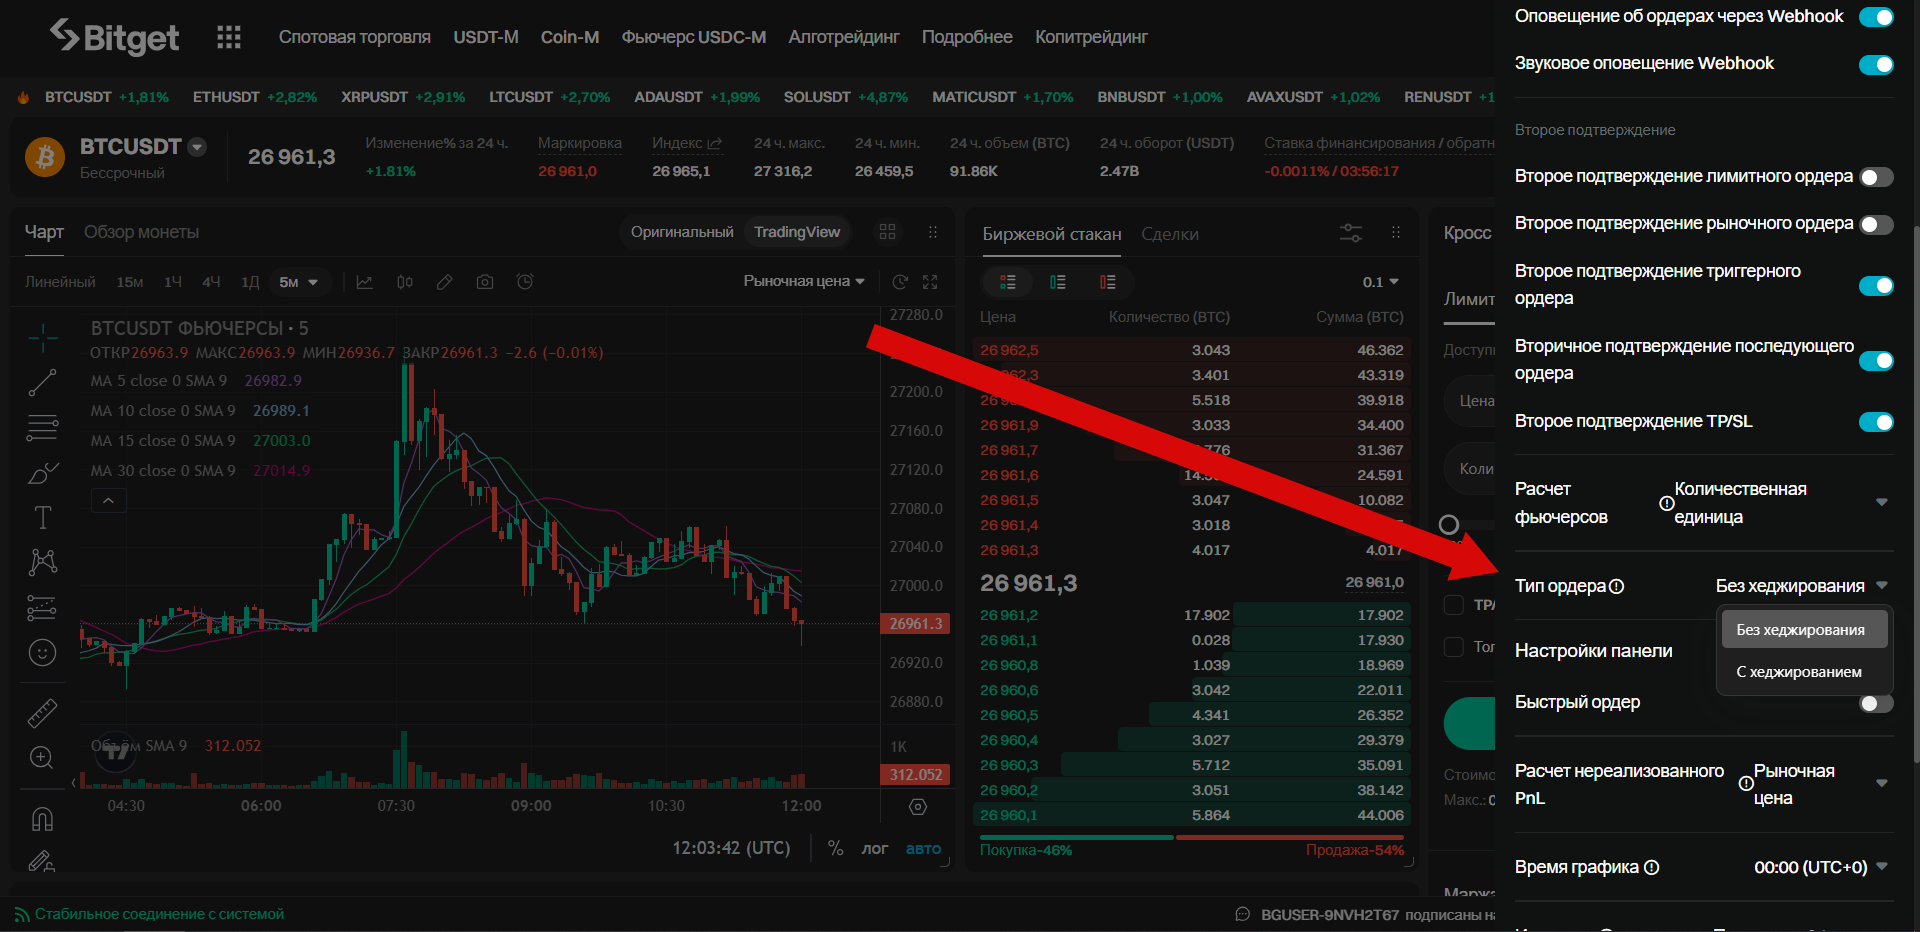Show sell-only order book view
The image size is (1920, 932).
[1108, 282]
